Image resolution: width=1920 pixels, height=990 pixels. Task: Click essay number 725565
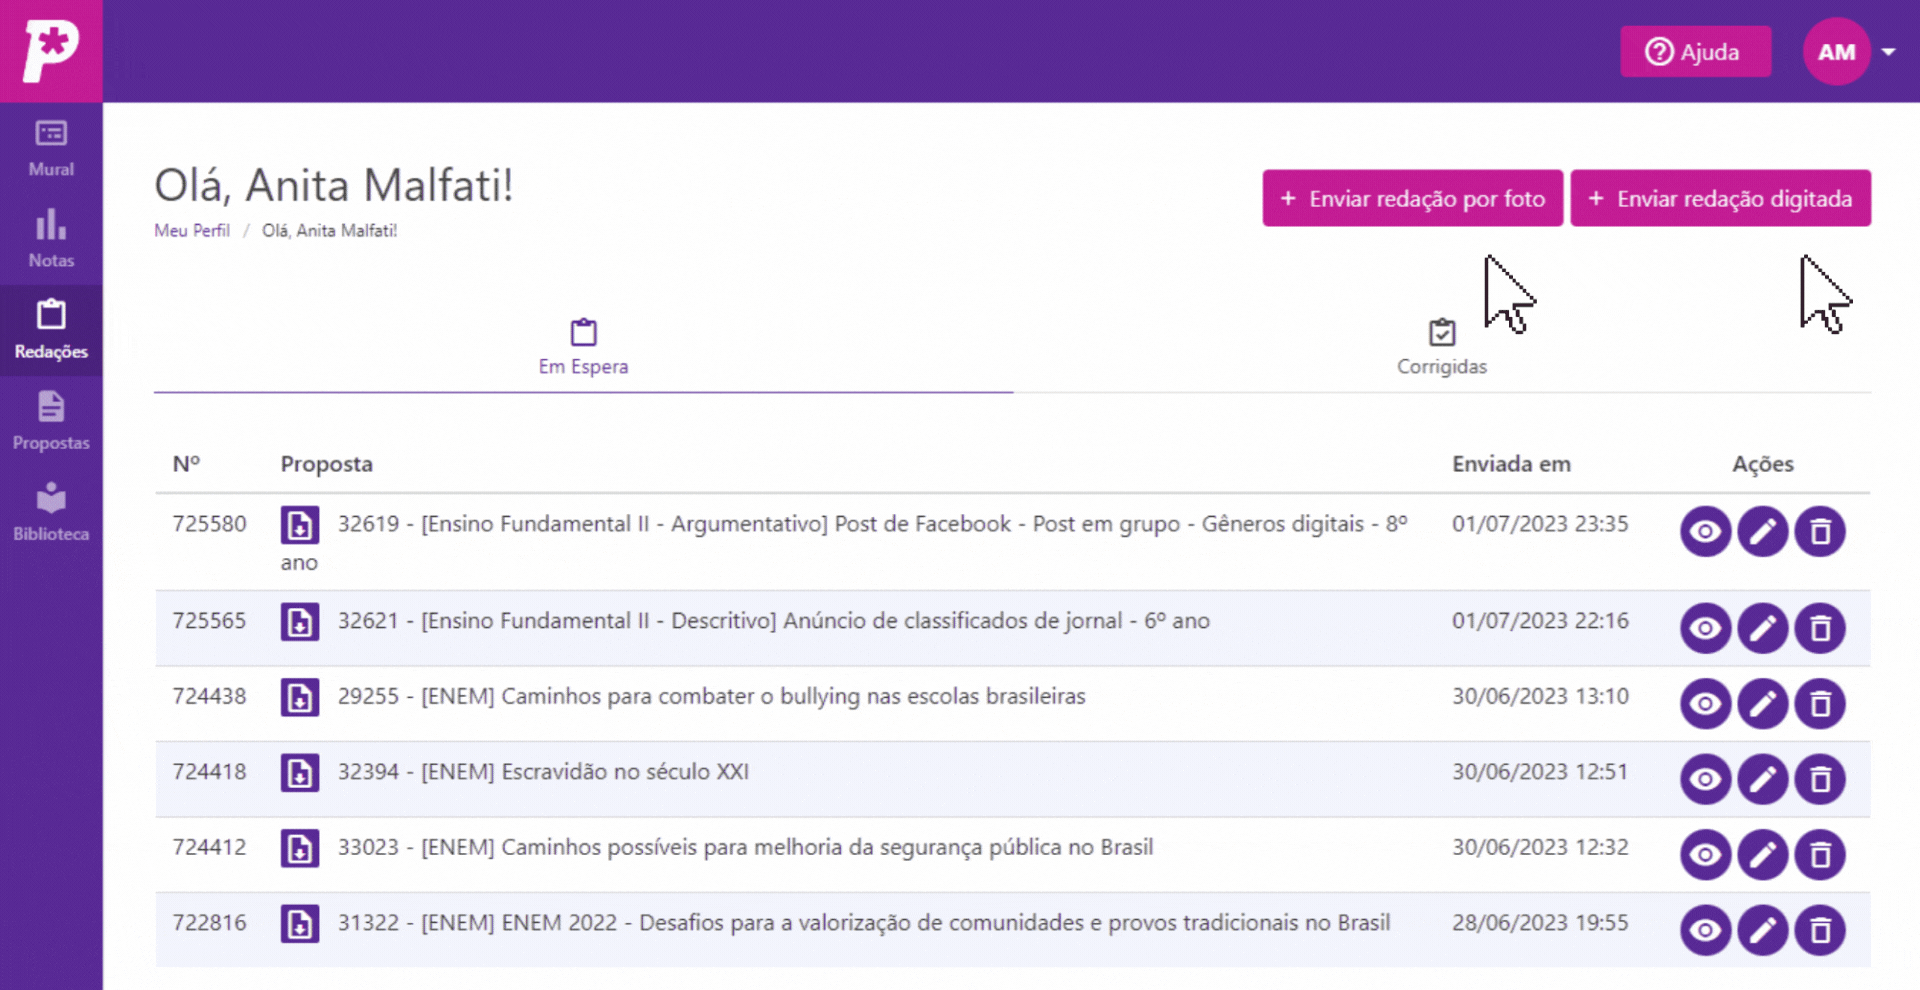(209, 621)
